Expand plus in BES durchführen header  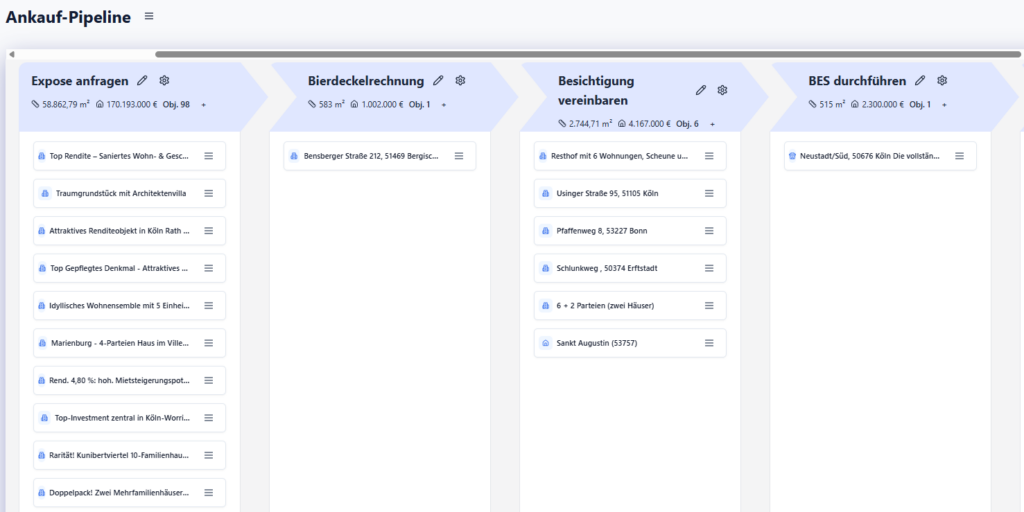944,104
